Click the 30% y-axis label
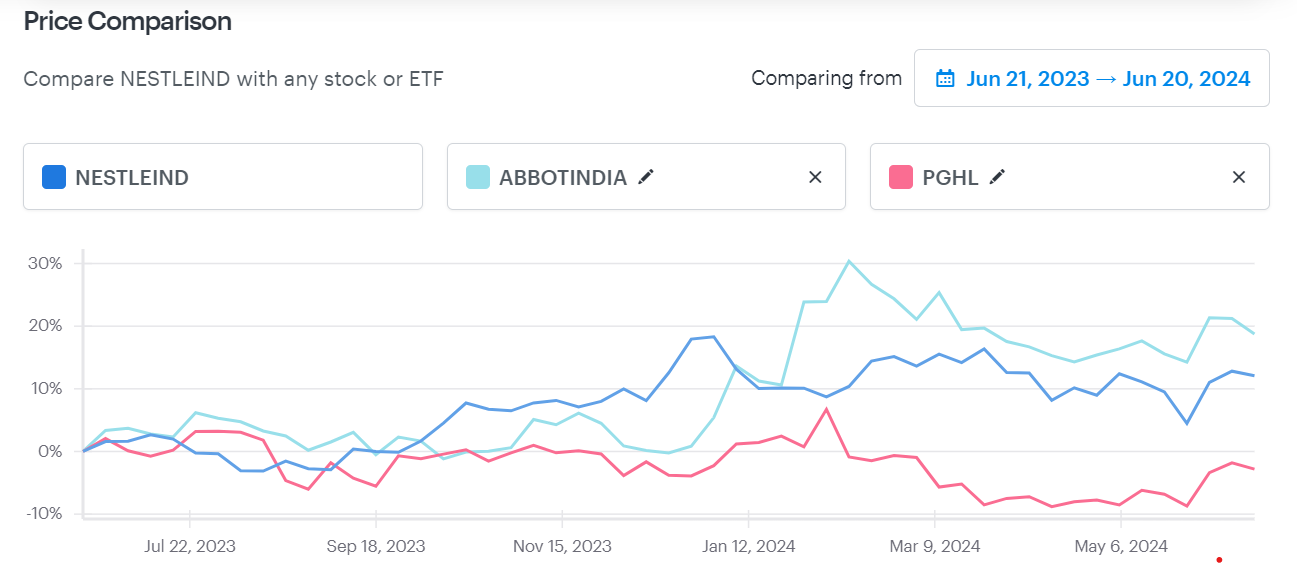 (47, 263)
